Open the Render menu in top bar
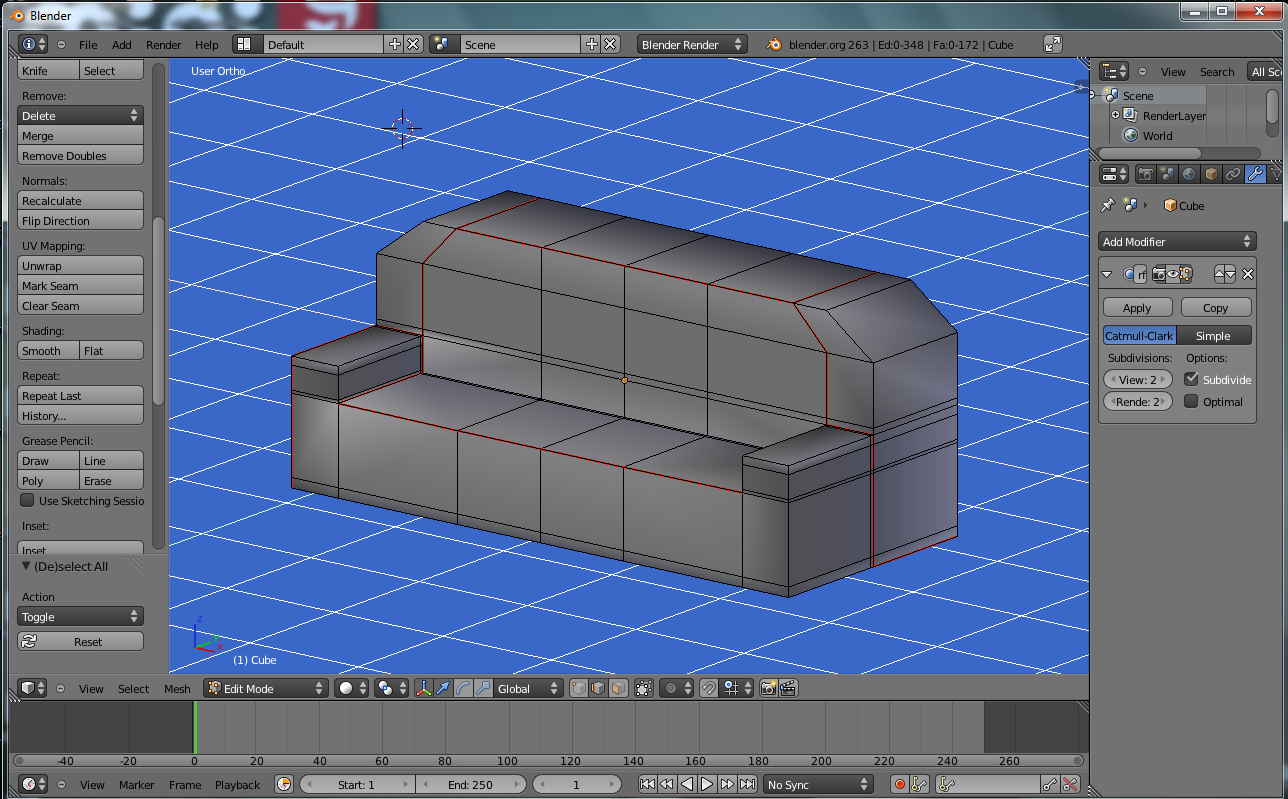The width and height of the screenshot is (1288, 799). click(163, 44)
